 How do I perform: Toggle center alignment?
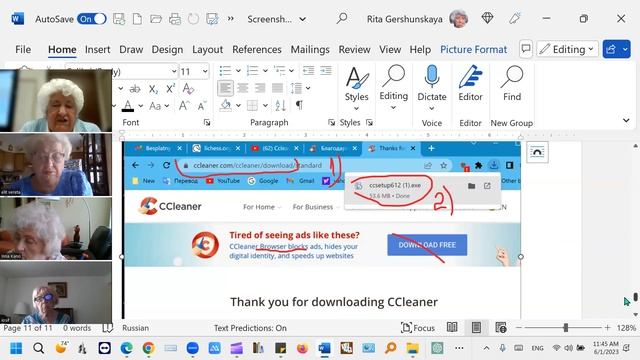point(242,88)
